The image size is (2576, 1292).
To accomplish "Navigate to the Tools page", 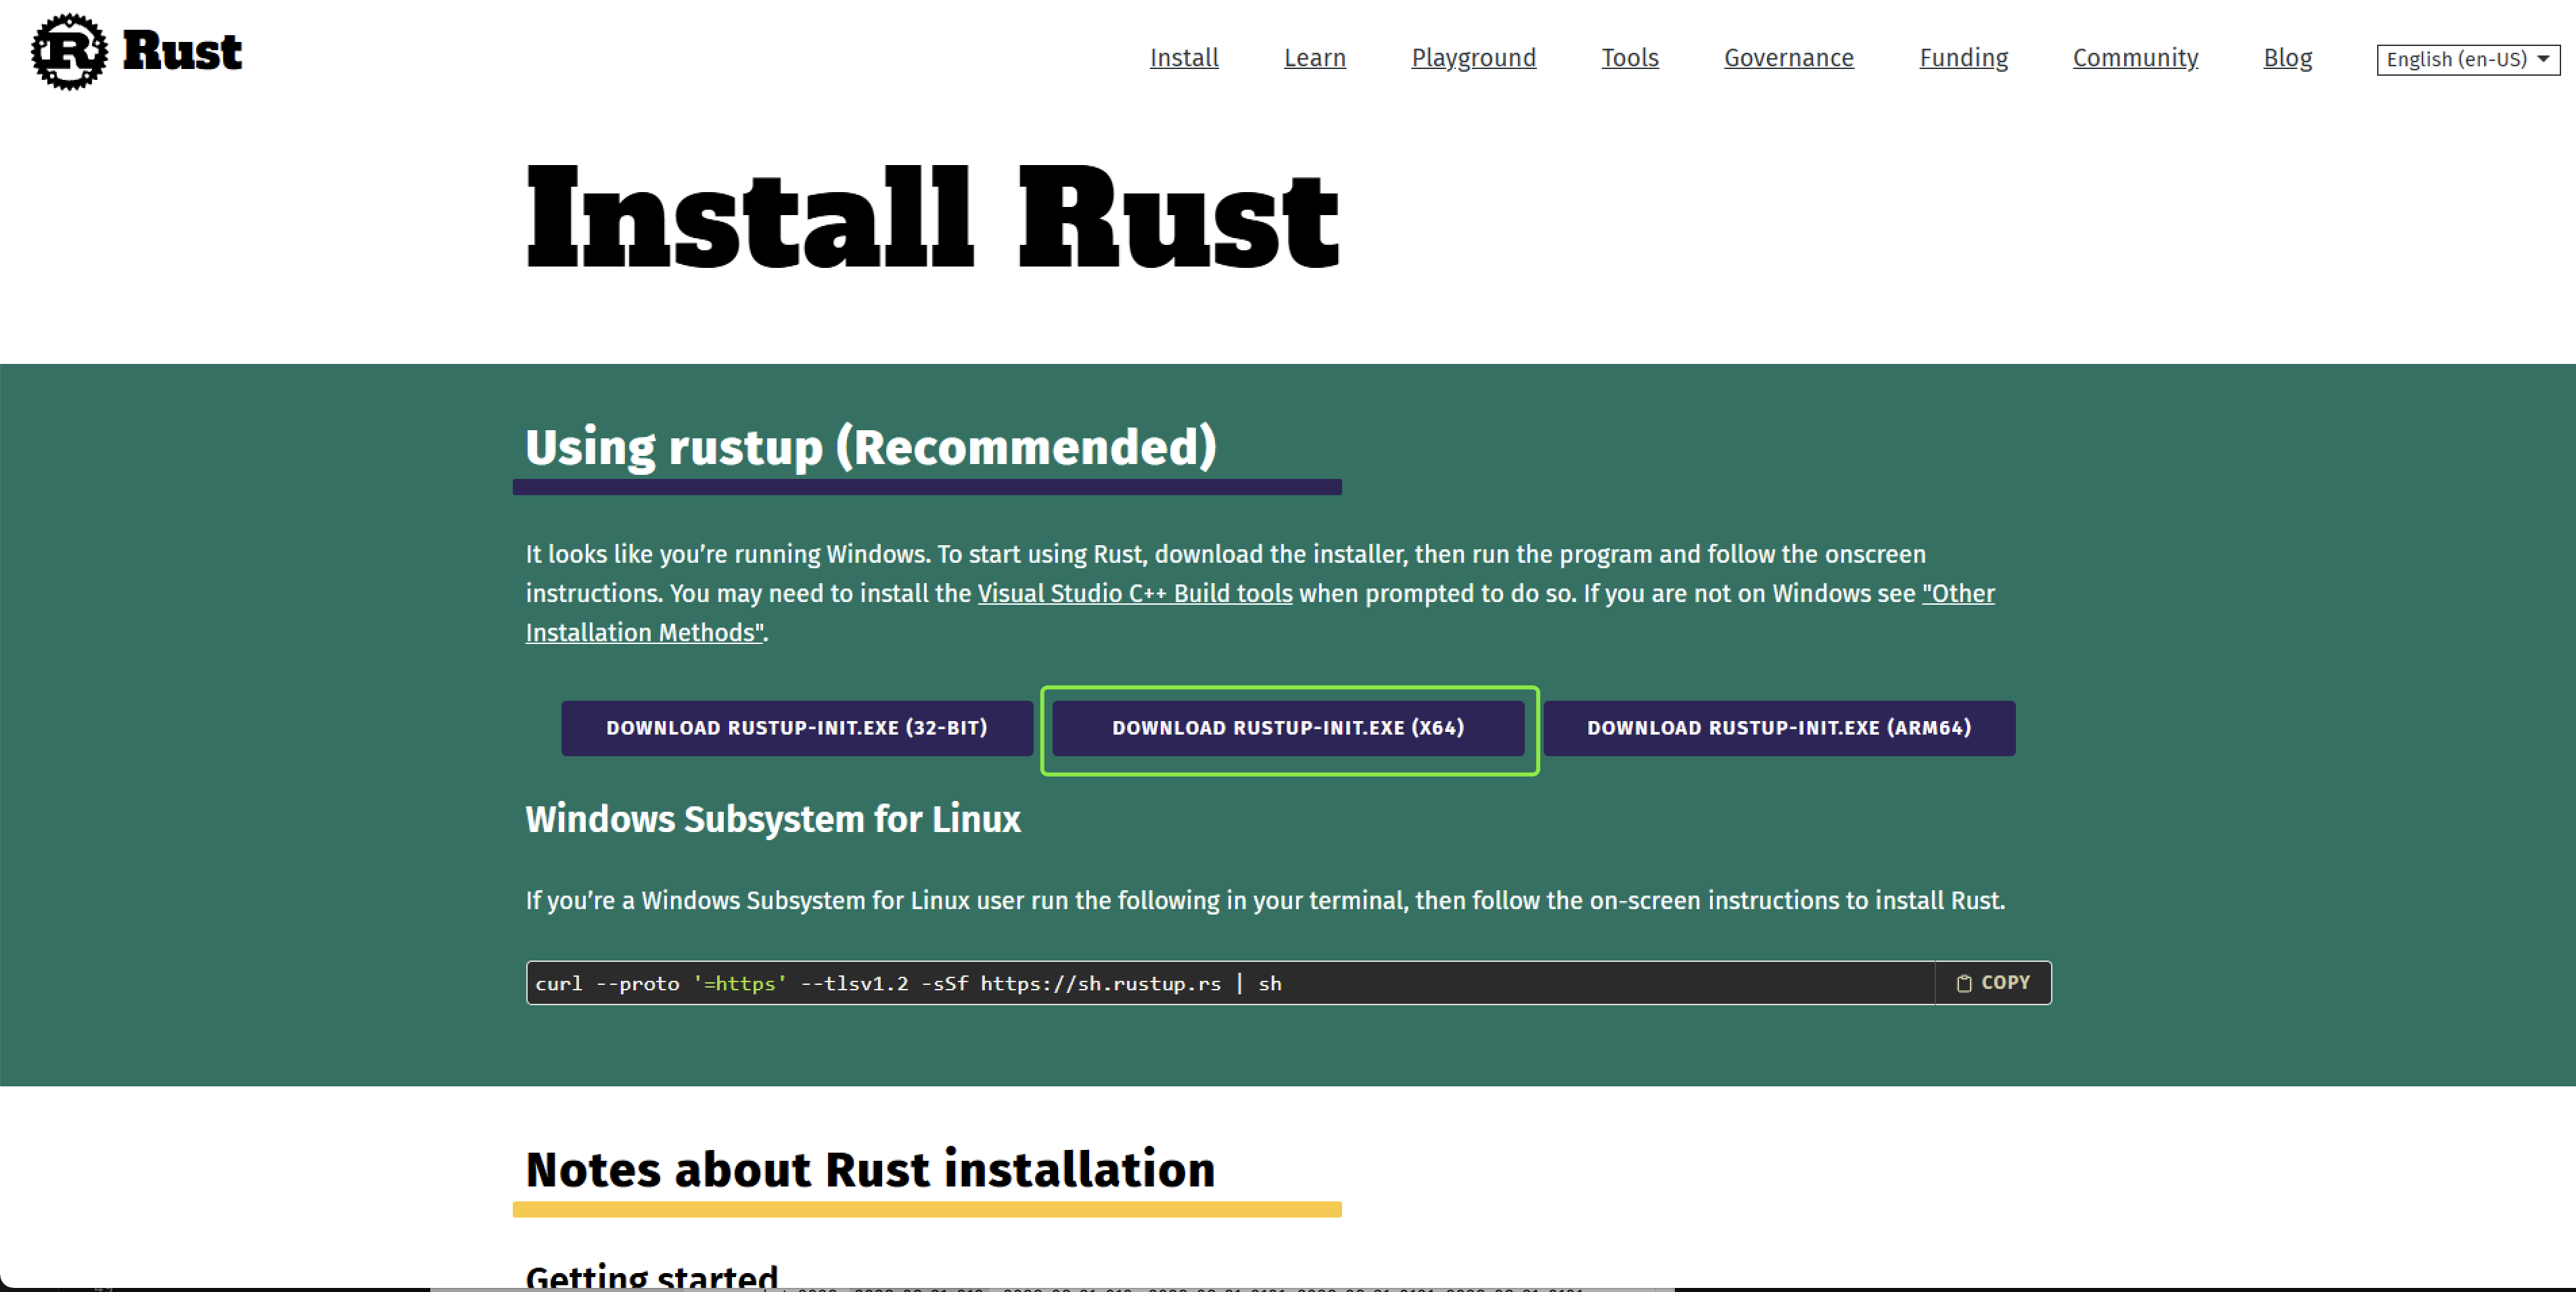I will pos(1630,58).
